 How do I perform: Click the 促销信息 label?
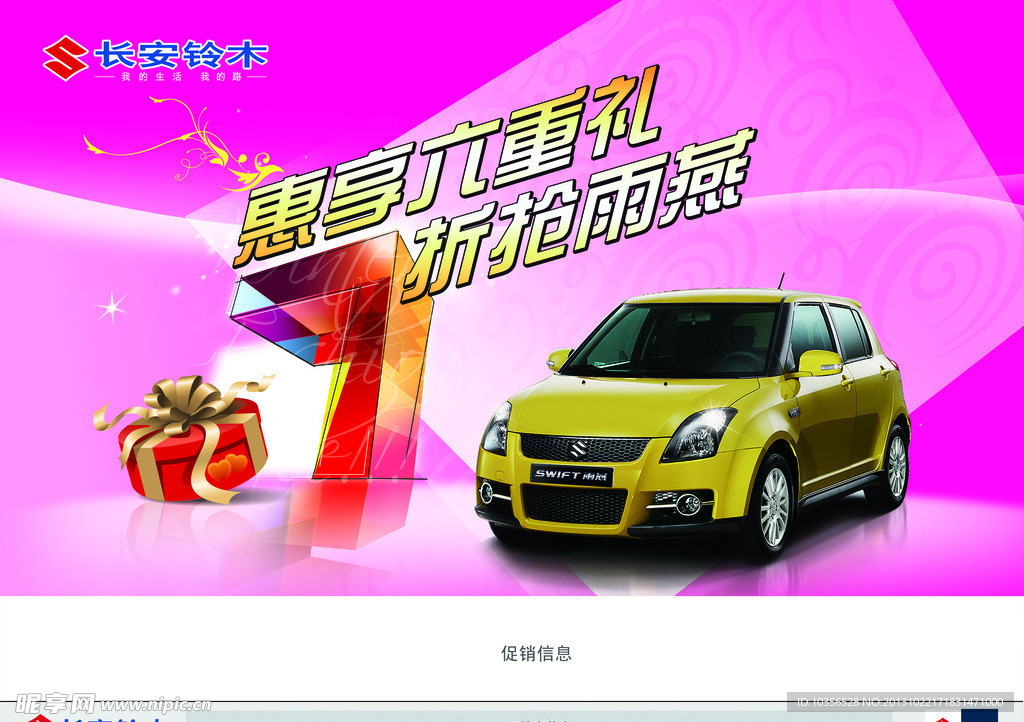click(536, 653)
